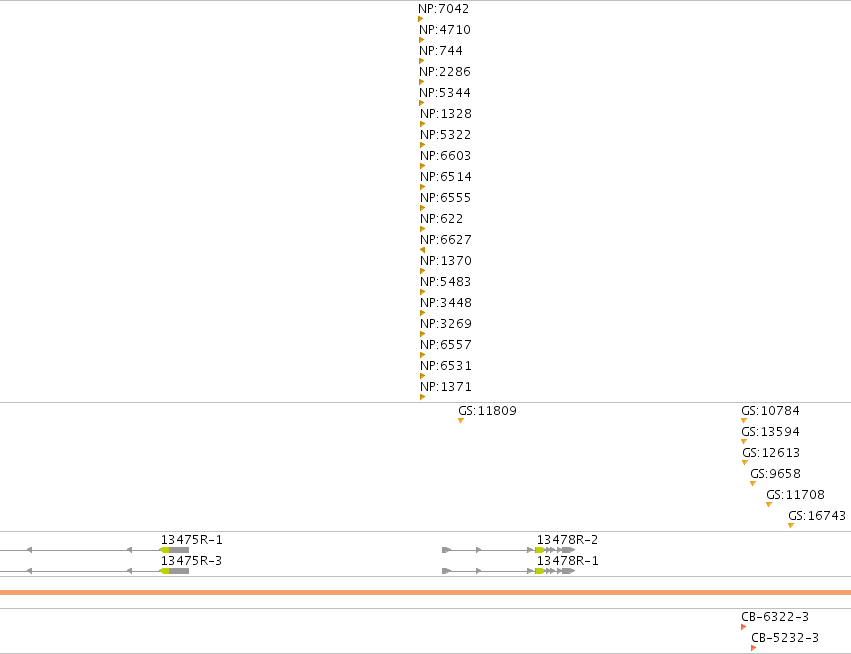Click the NP:744 label

pyautogui.click(x=441, y=50)
